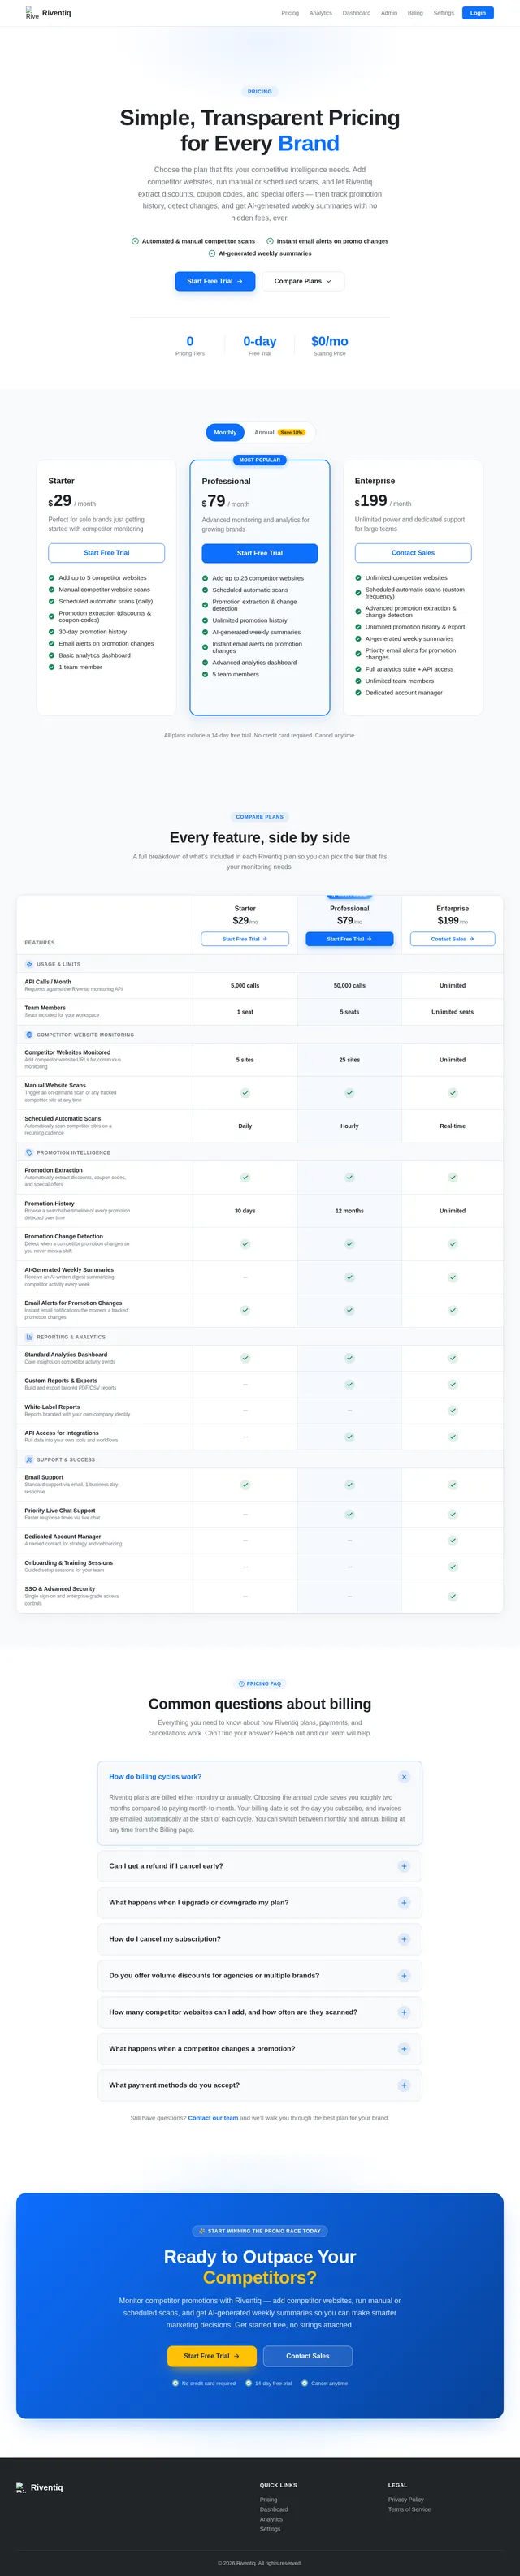Click check icon next to Cancel anytime
The height and width of the screenshot is (2576, 520).
pos(305,2383)
